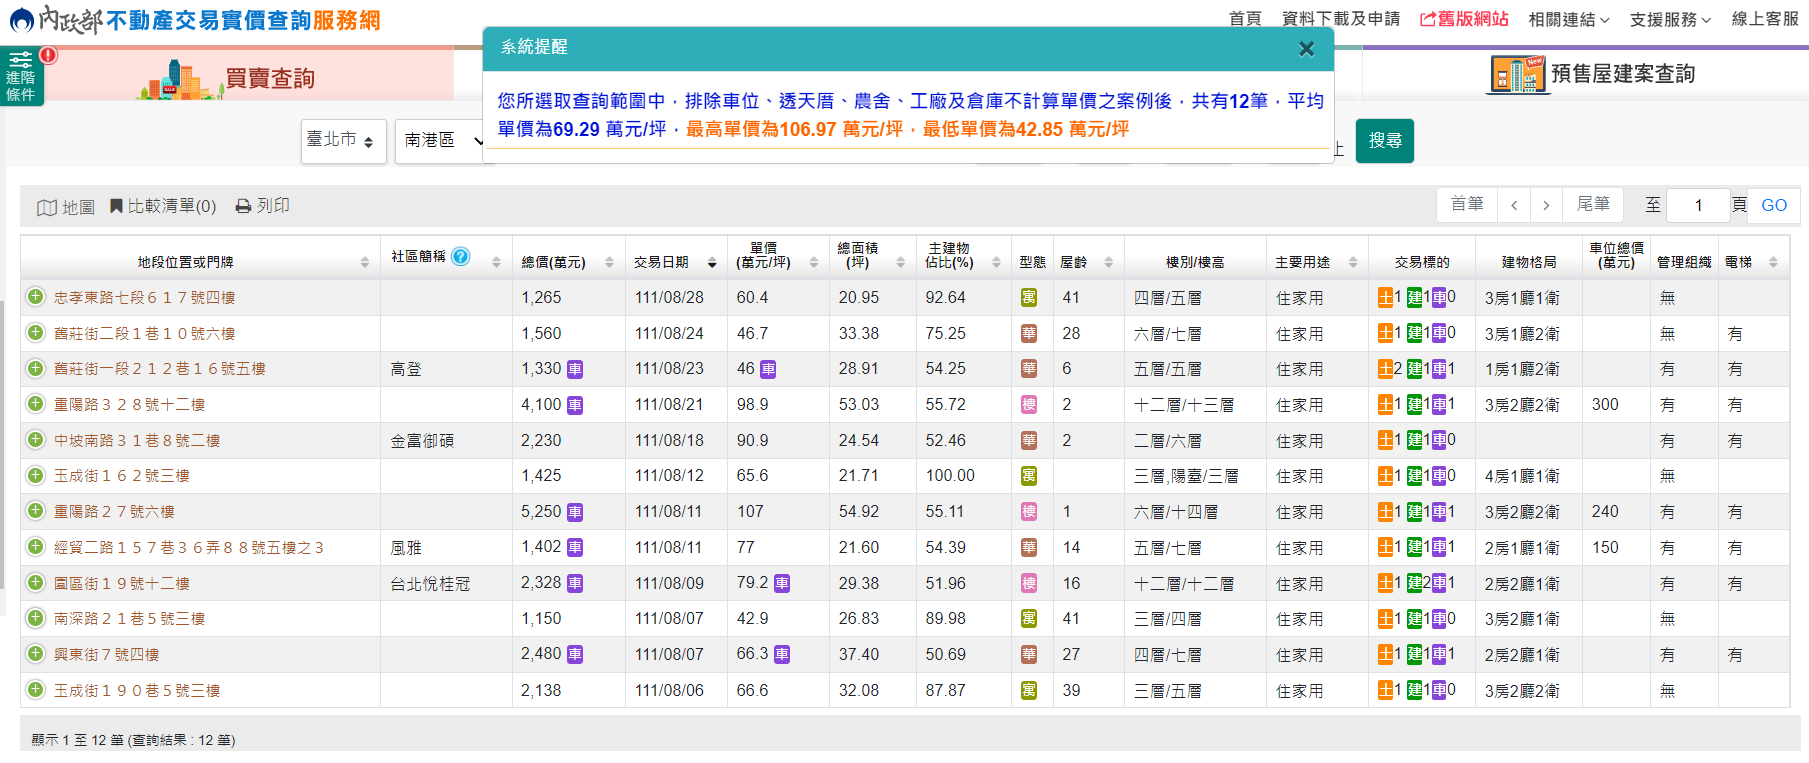Expand row 舊莊街一段212巷16號五樓
This screenshot has width=1809, height=763.
(x=36, y=368)
